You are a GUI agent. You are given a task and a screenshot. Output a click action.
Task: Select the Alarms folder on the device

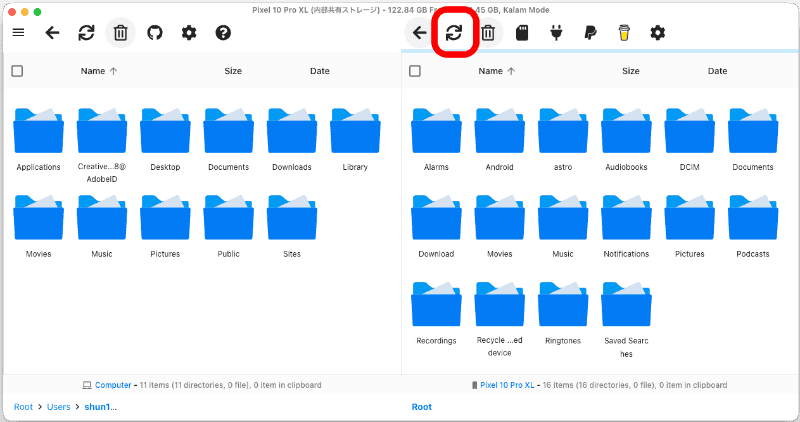pyautogui.click(x=436, y=131)
